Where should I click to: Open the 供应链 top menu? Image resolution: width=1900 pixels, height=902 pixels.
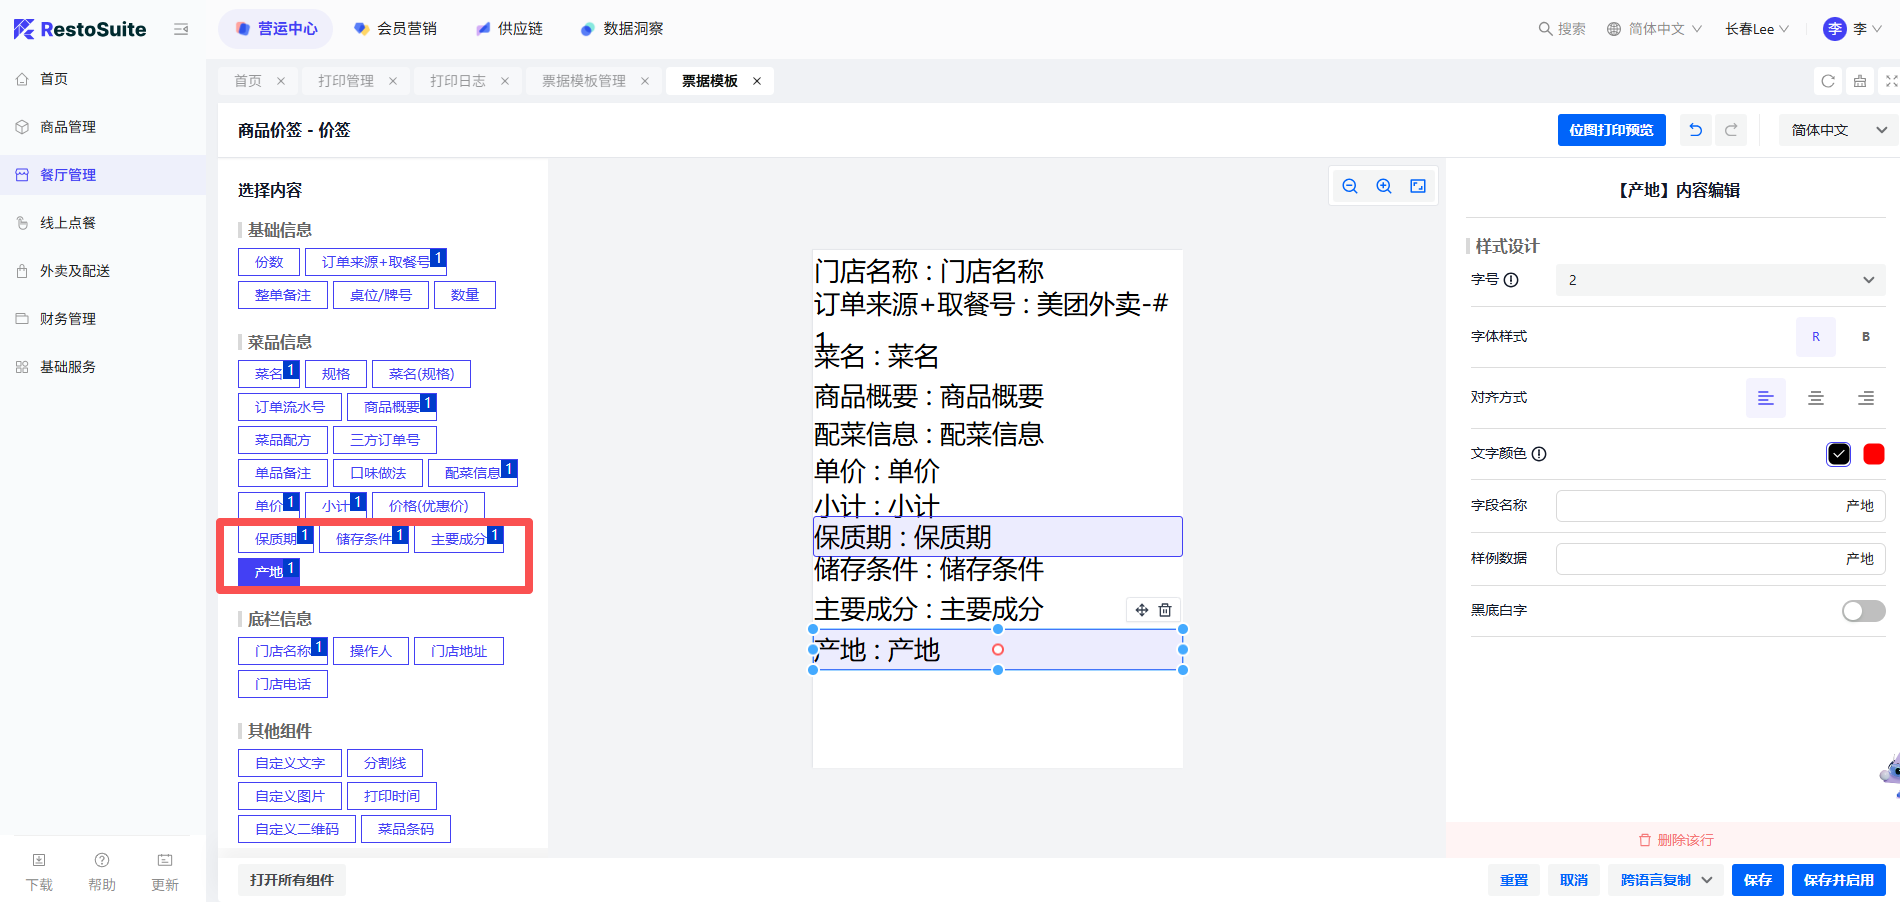[510, 29]
